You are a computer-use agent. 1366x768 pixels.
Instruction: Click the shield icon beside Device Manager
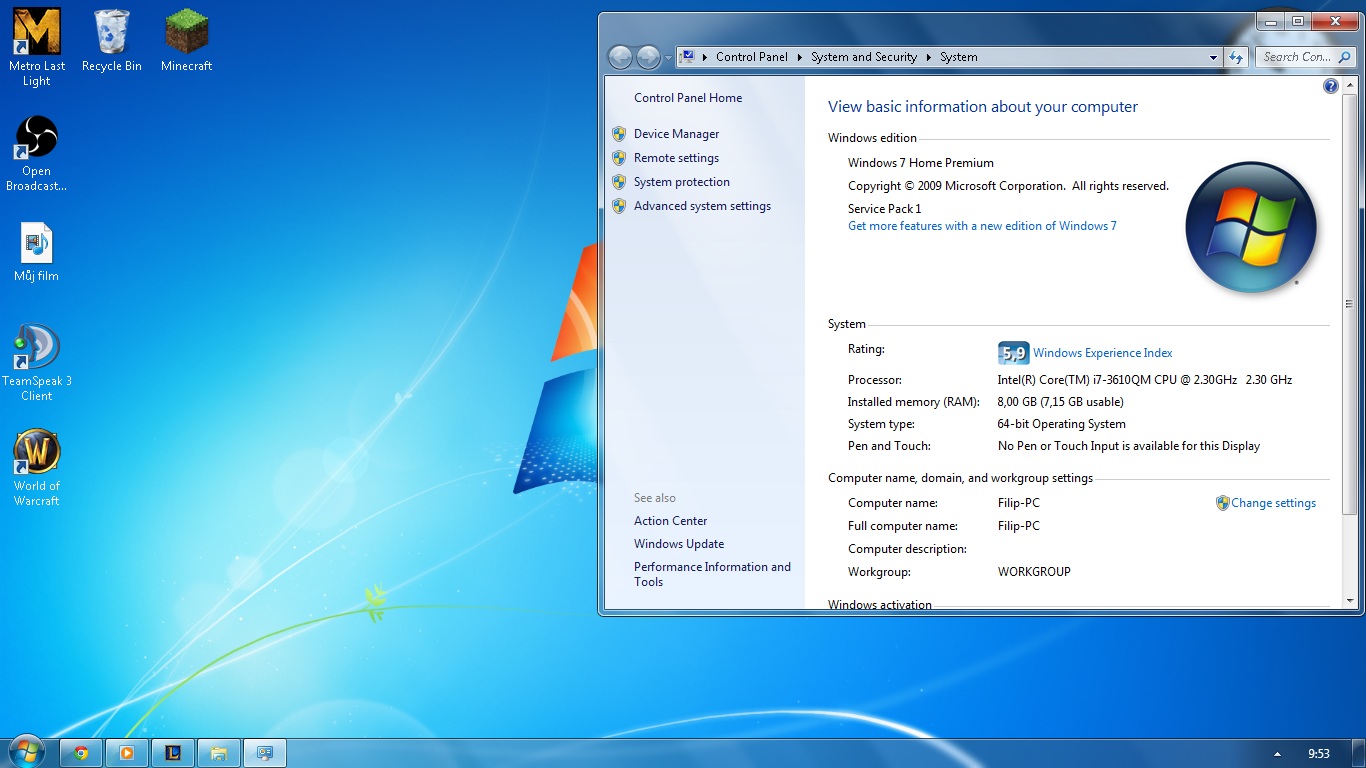pyautogui.click(x=619, y=134)
